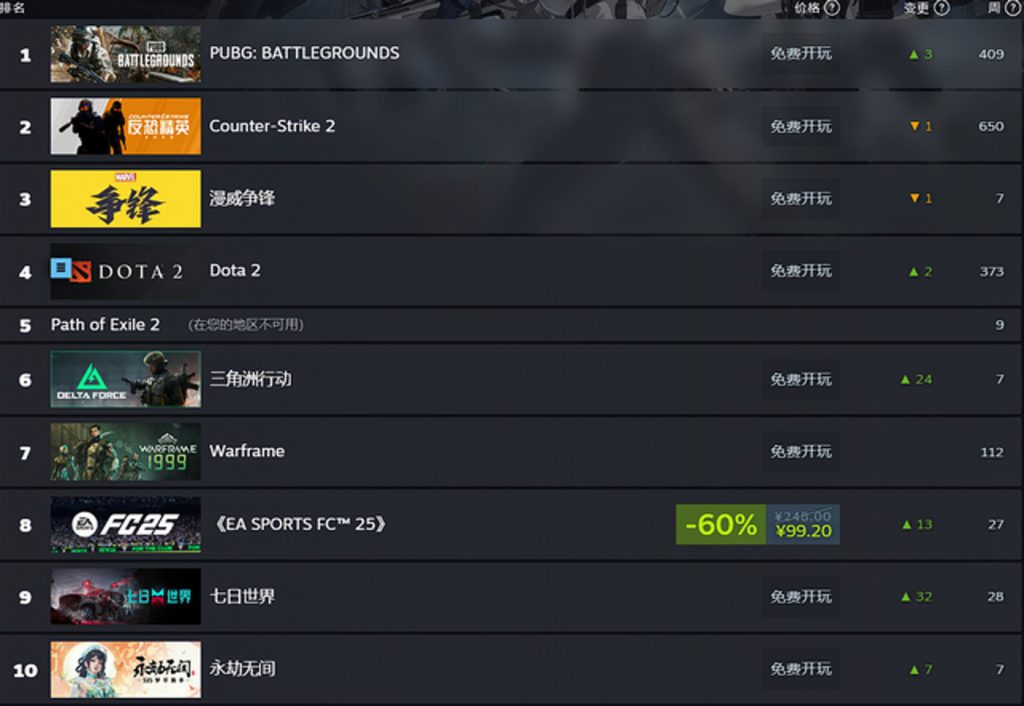Open the Warframe 1999 thumbnail

click(125, 451)
